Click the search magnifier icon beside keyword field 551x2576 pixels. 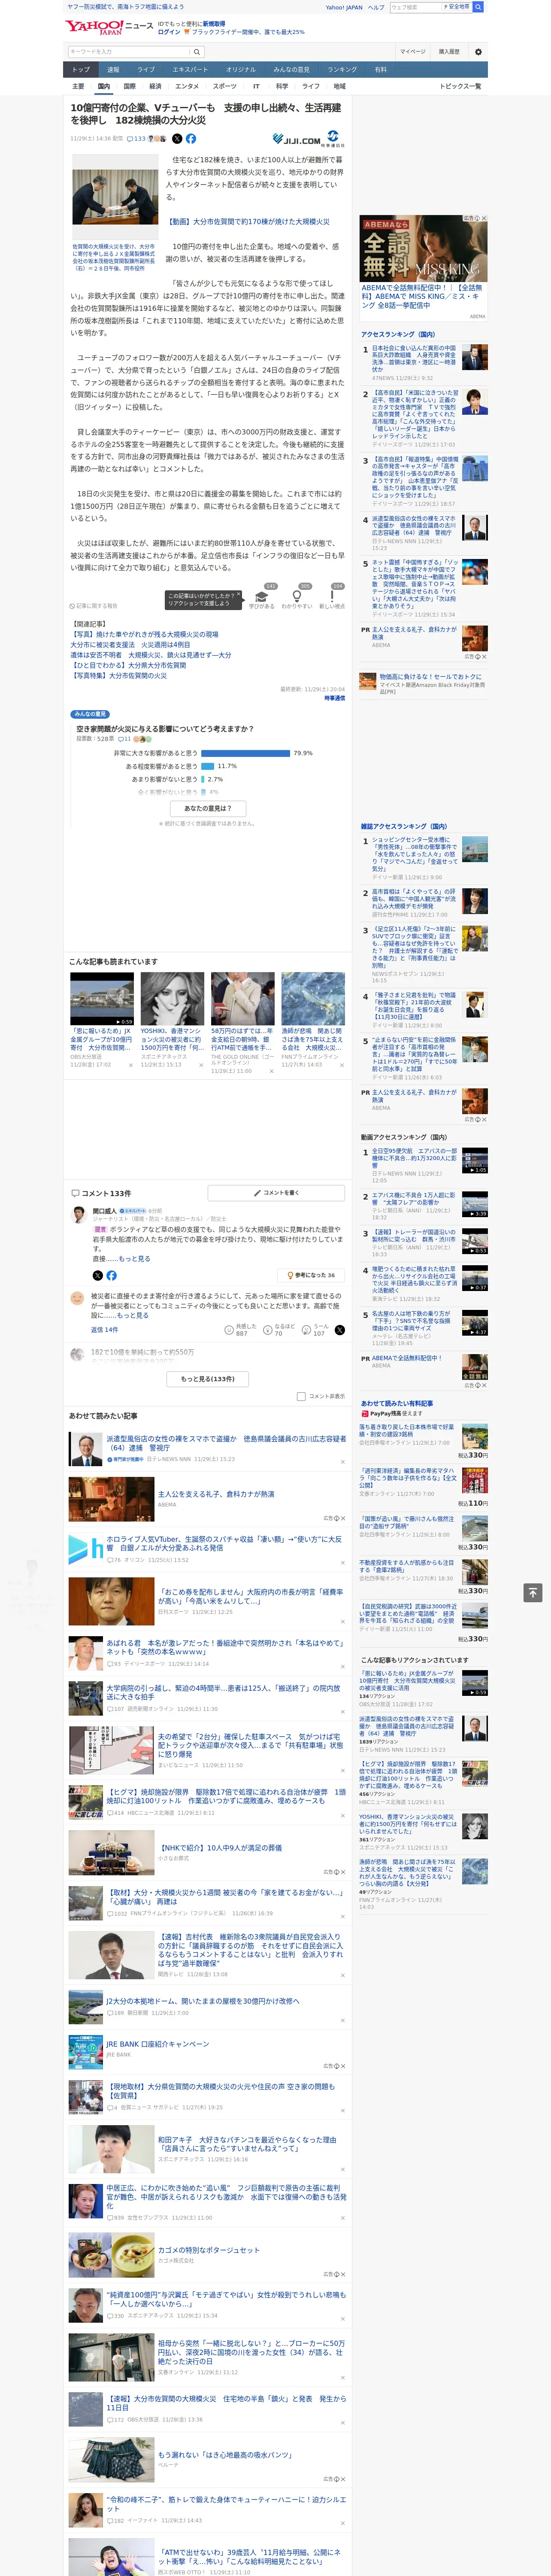click(x=197, y=52)
